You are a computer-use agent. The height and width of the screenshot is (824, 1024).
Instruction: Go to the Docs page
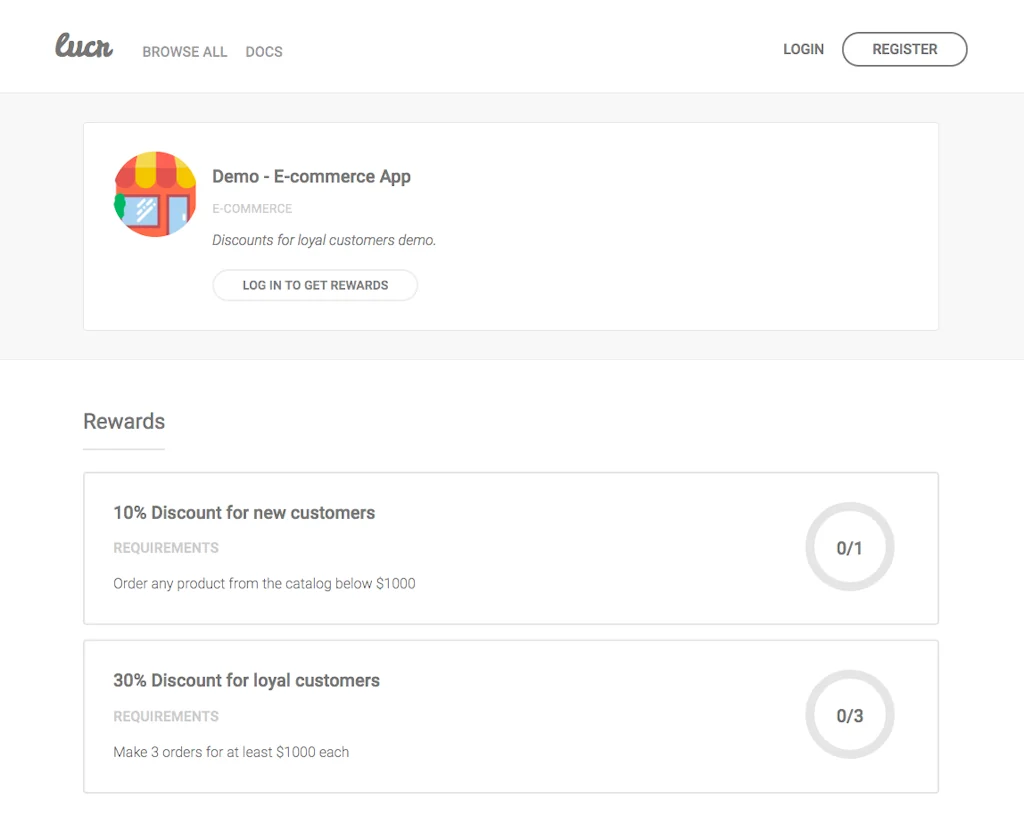click(264, 52)
